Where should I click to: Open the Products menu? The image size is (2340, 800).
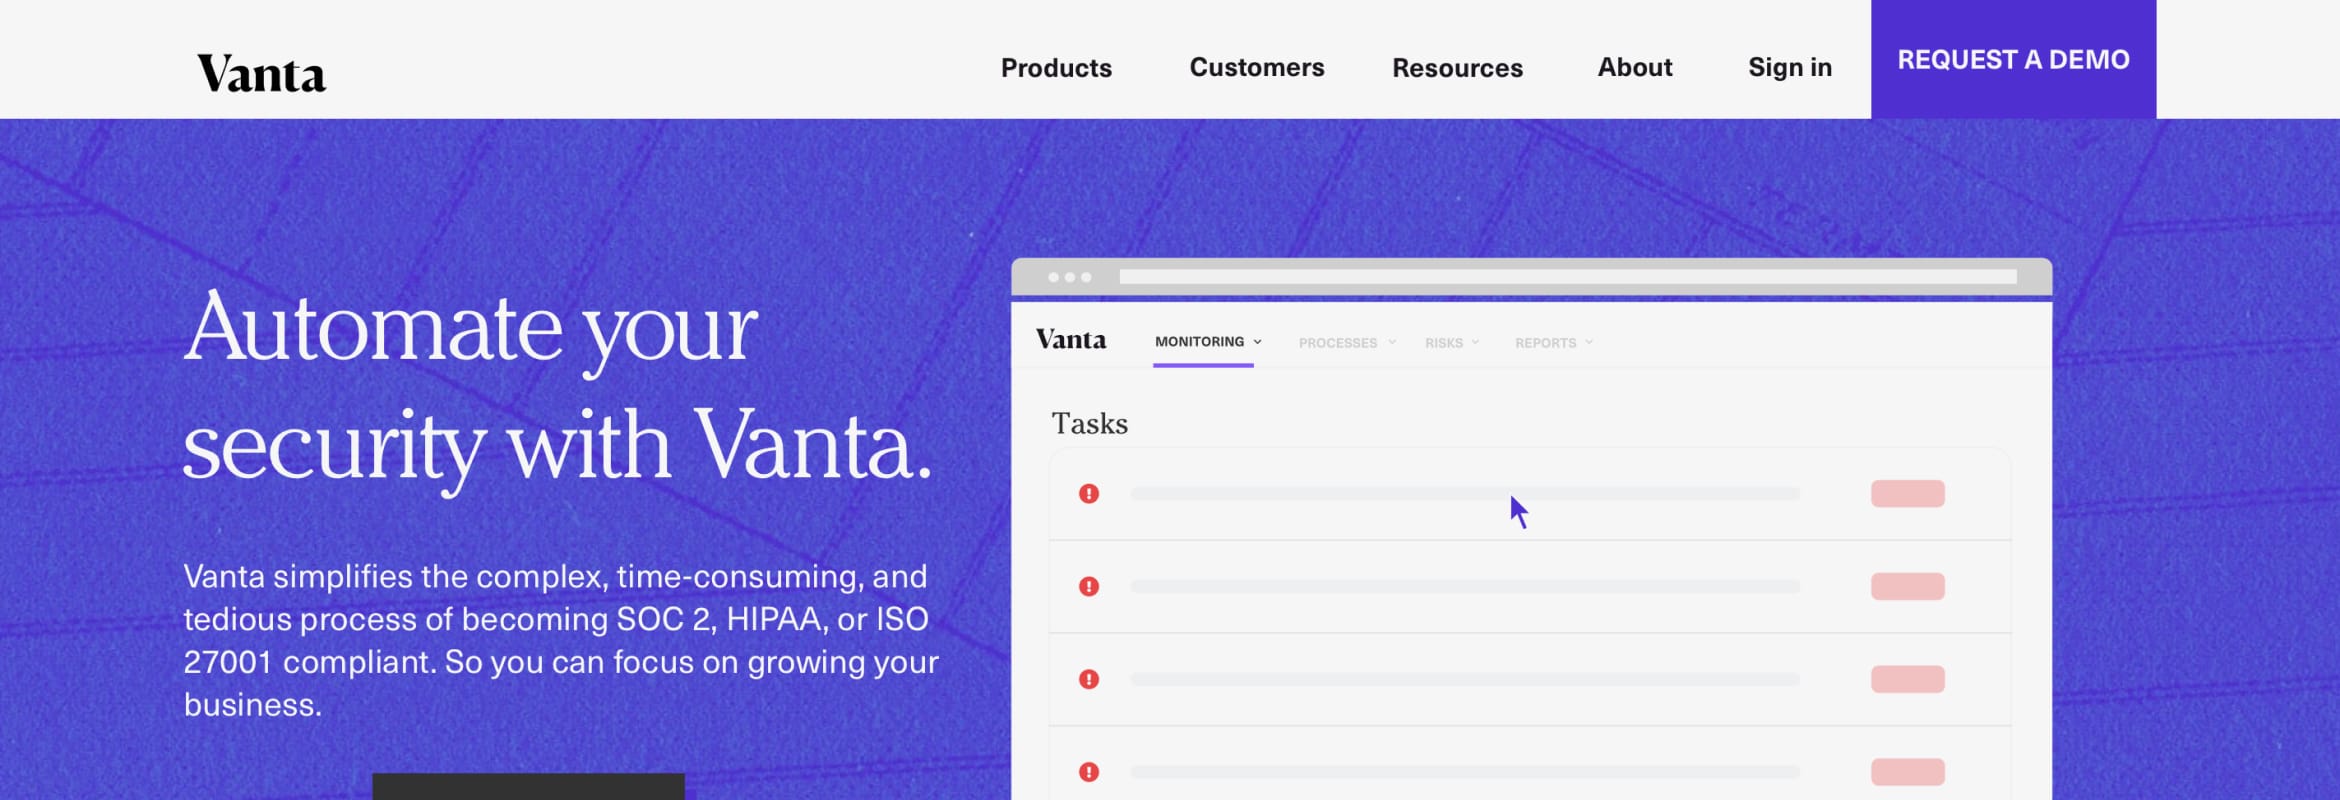pos(1056,68)
